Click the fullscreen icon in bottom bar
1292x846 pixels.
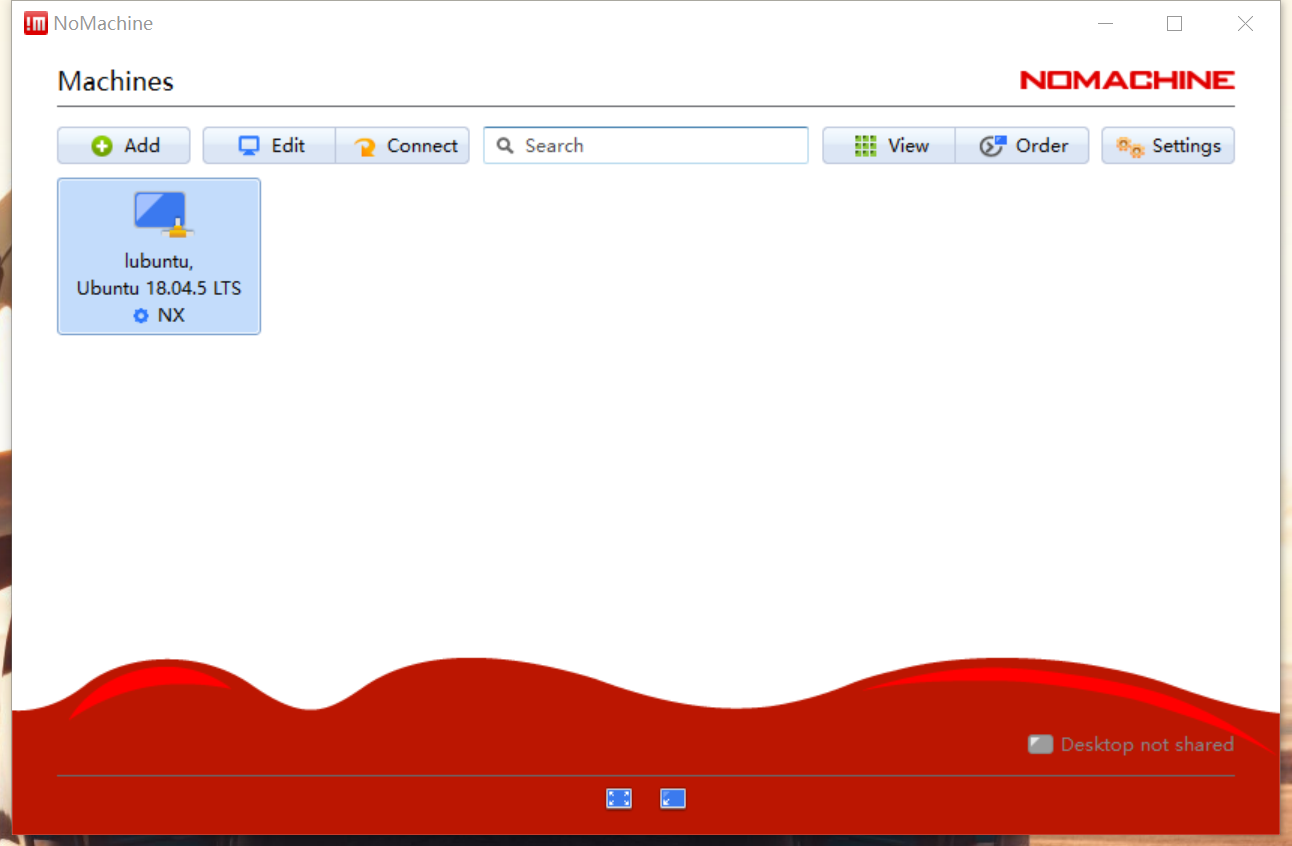click(619, 798)
